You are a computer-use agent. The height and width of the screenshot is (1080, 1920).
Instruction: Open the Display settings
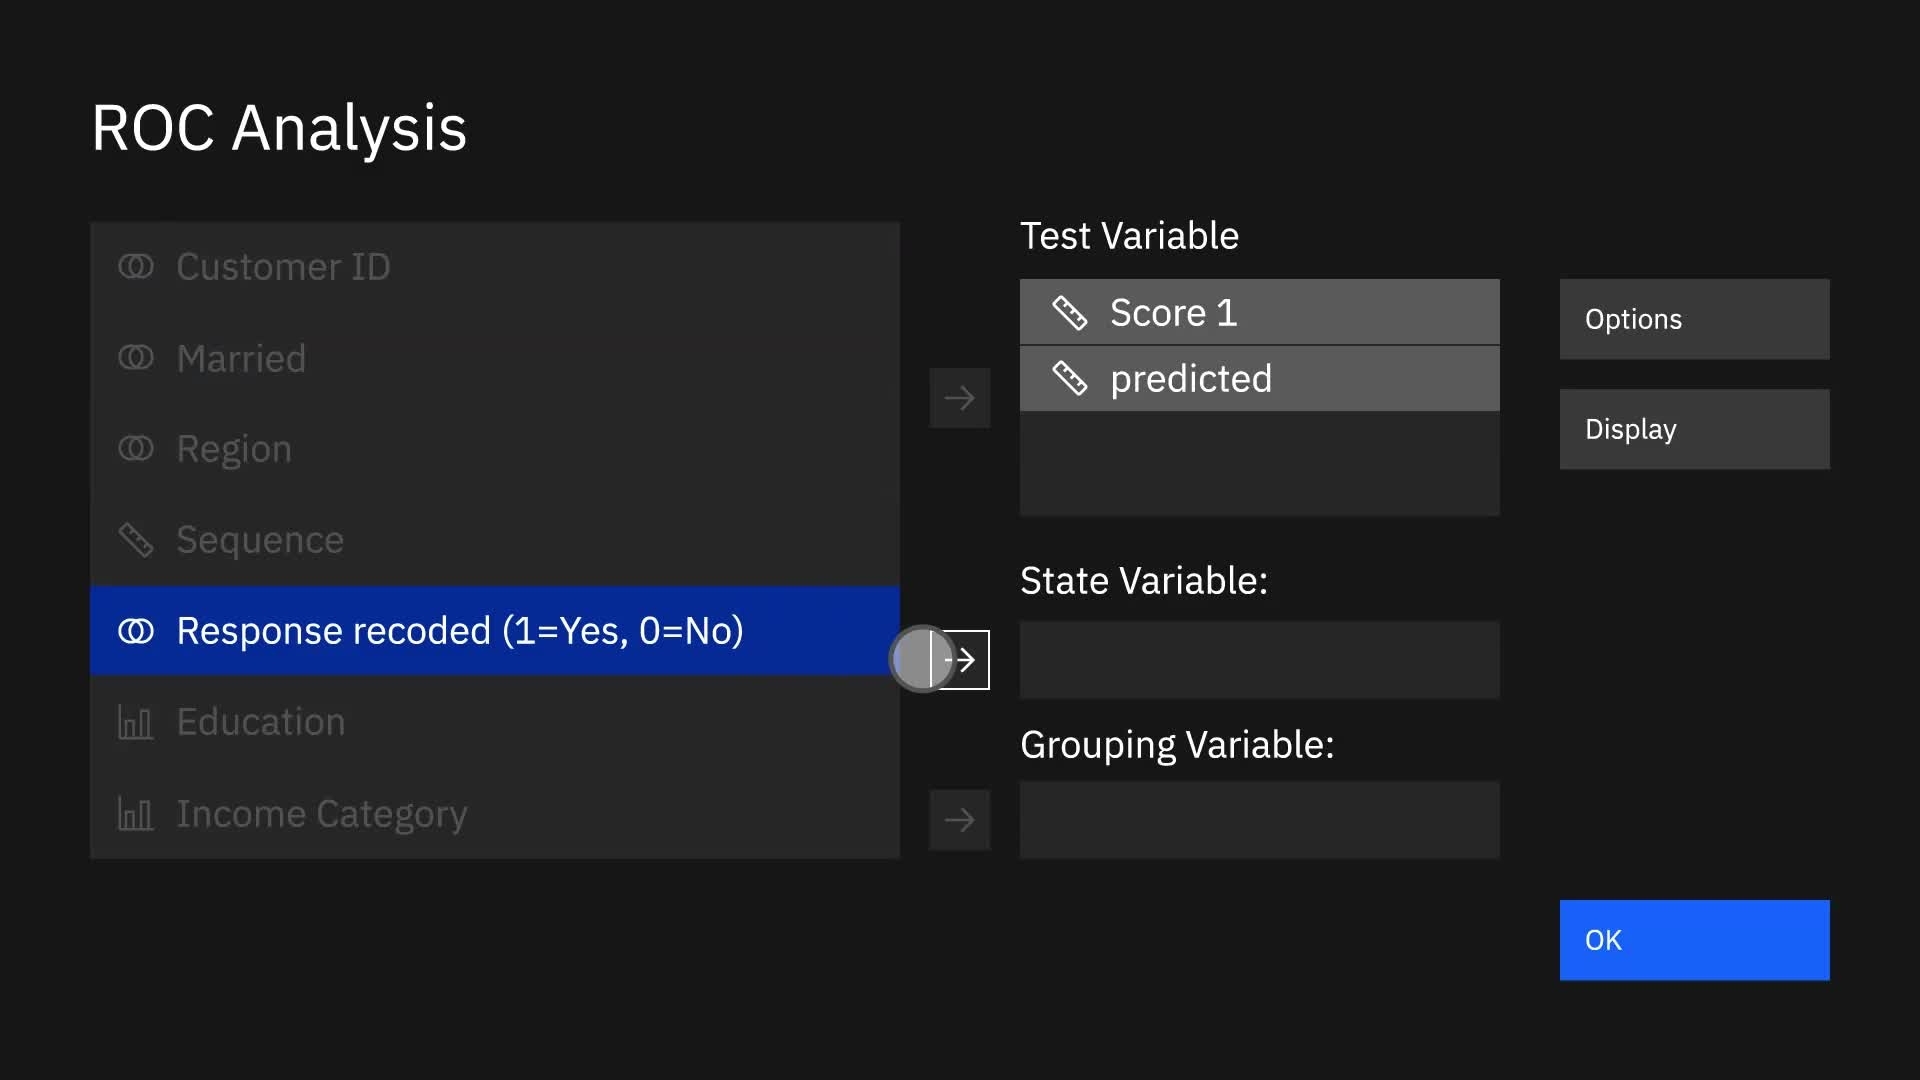pos(1694,429)
